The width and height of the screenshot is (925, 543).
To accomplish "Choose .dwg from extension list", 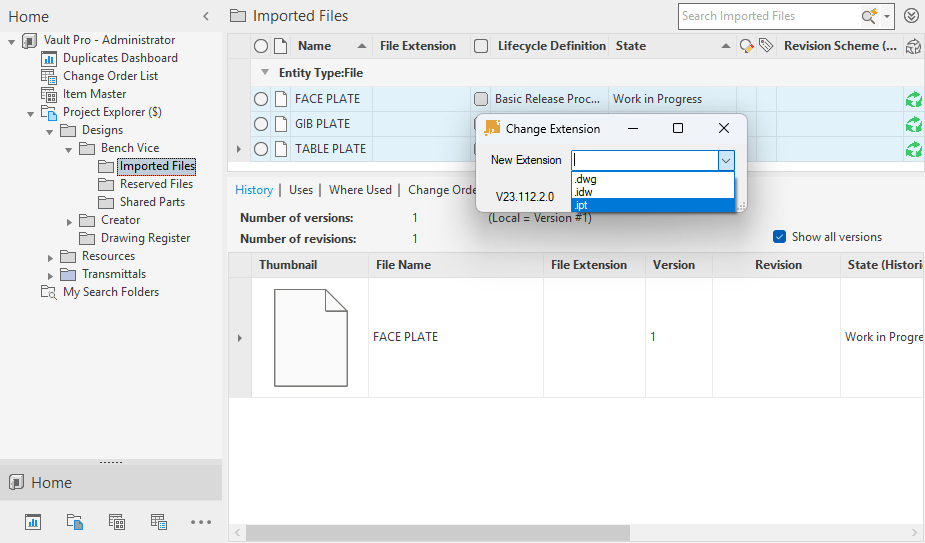I will 652,179.
